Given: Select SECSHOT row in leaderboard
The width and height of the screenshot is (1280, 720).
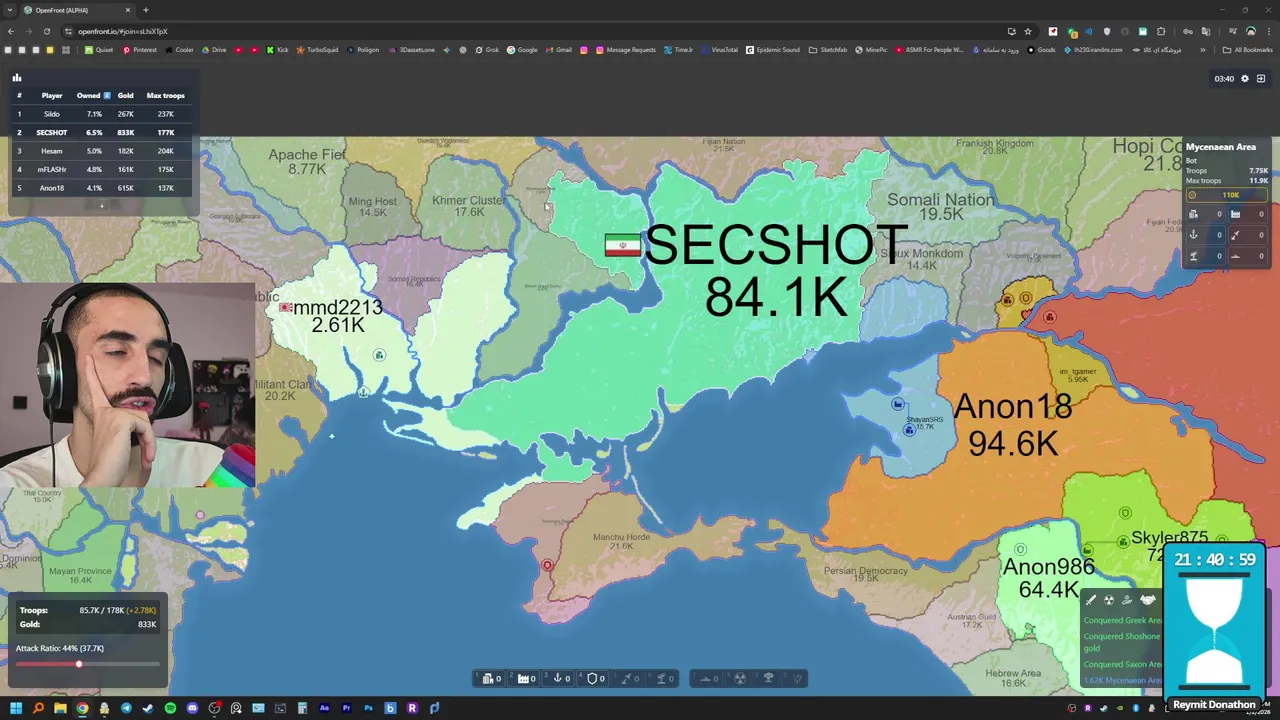Looking at the screenshot, I should [103, 132].
